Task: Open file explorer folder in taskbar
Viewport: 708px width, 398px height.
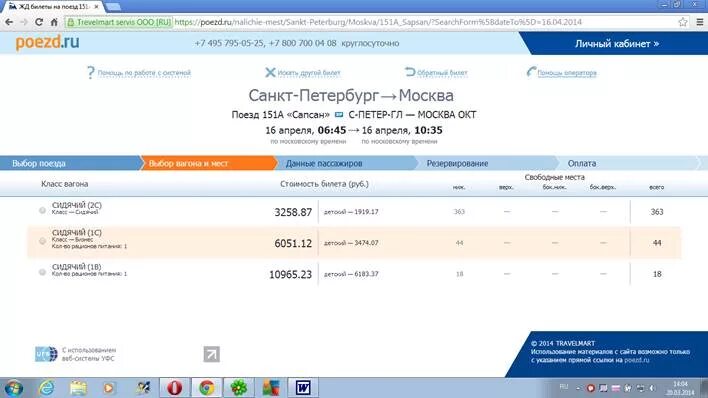Action: click(78, 388)
